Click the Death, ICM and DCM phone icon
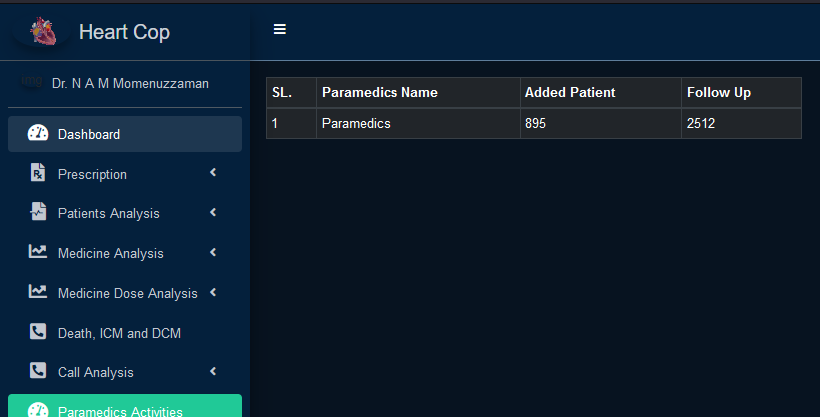This screenshot has height=417, width=820. coord(38,332)
